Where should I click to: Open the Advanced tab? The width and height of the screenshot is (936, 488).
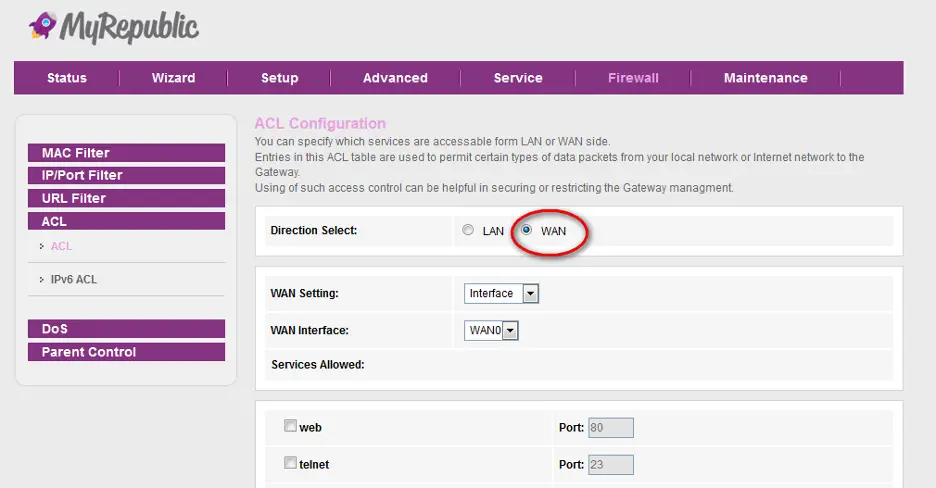[x=395, y=78]
